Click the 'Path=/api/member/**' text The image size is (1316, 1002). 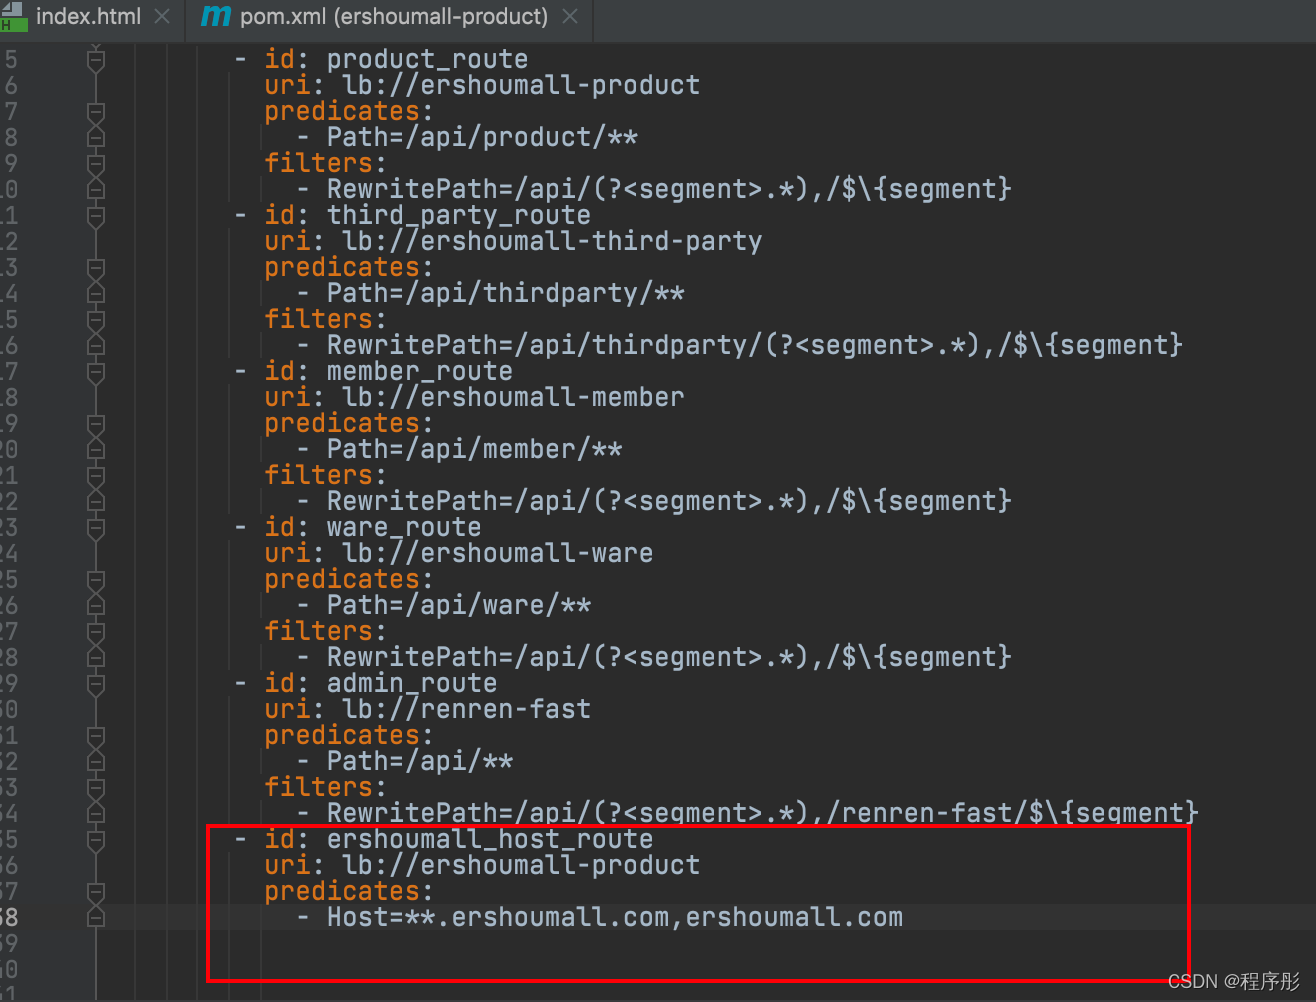474,450
